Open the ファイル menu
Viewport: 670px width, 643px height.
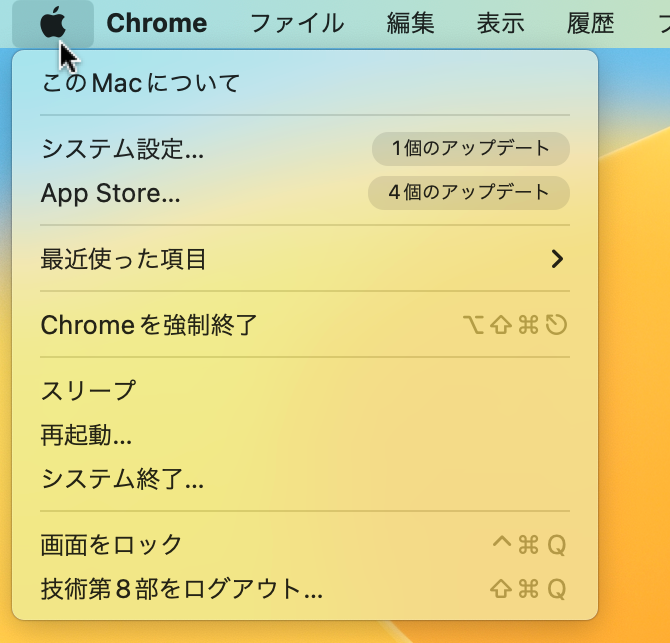point(297,23)
